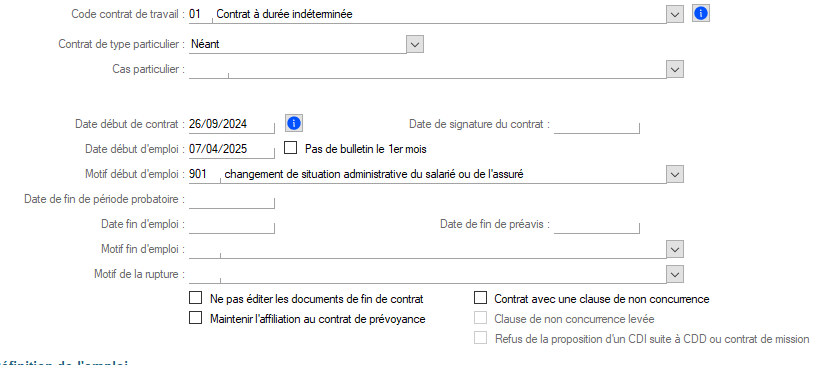This screenshot has height=365, width=830.
Task: Expand Motif début d'emploi dropdown
Action: [675, 174]
